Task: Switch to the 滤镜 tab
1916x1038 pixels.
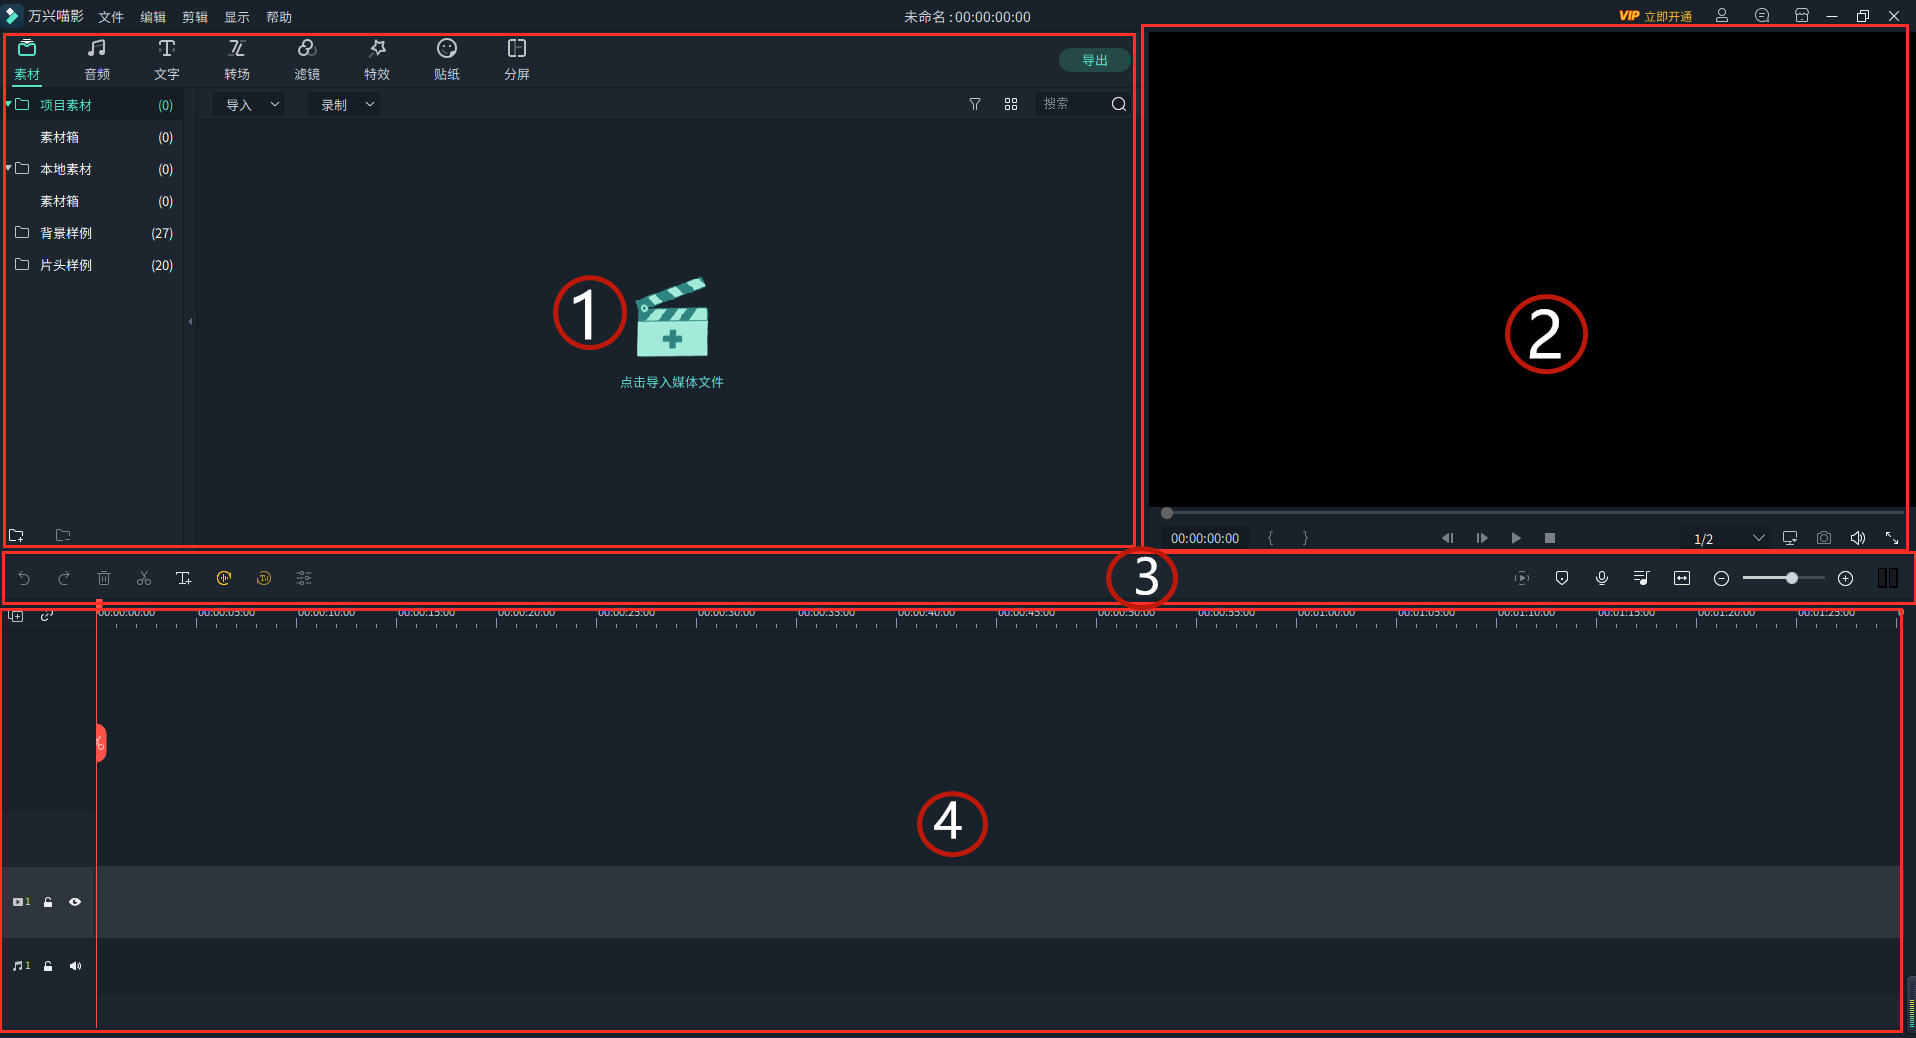Action: (x=307, y=60)
